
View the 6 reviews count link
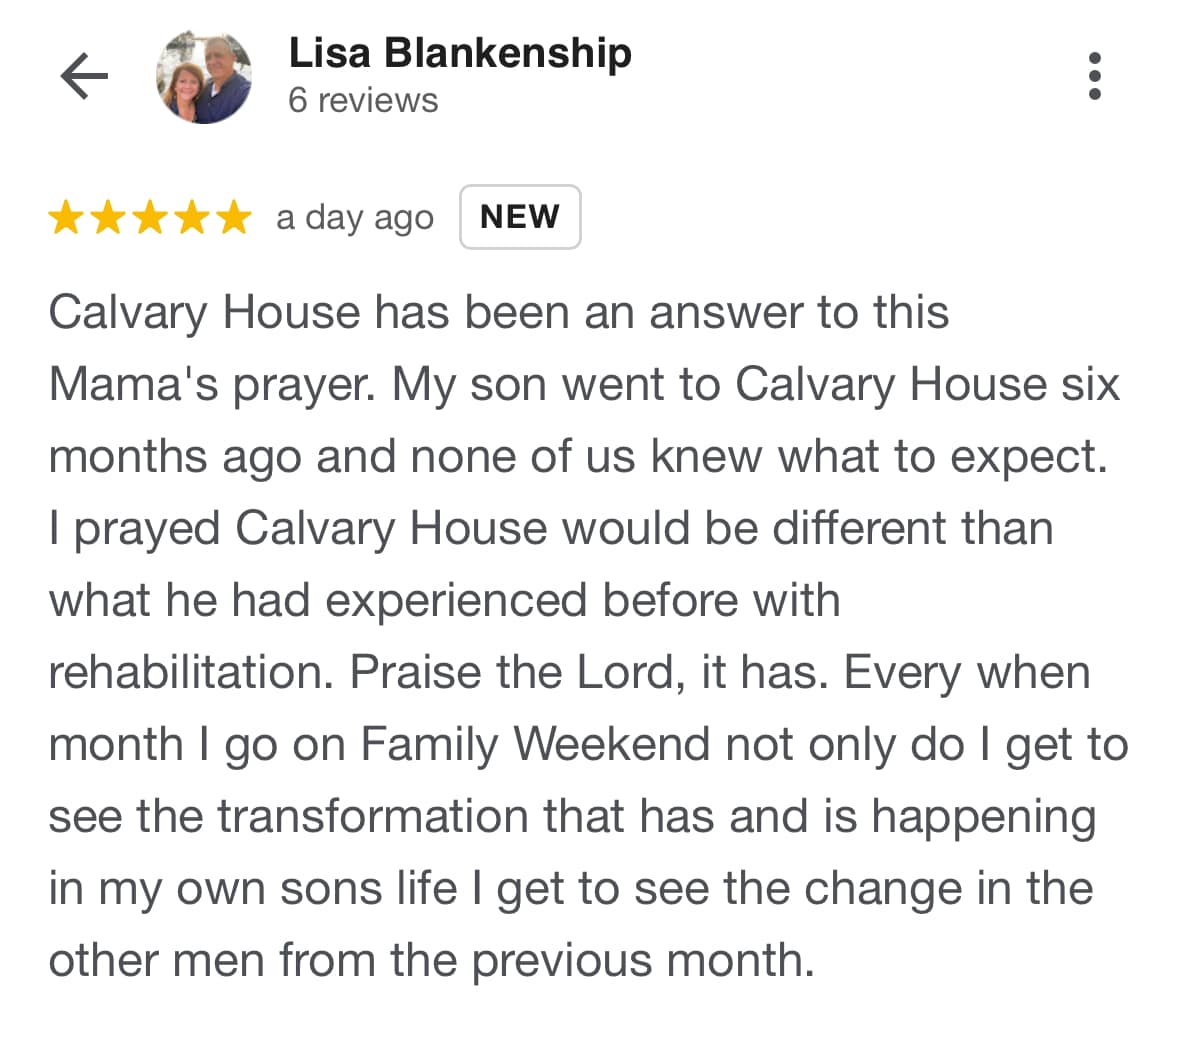tap(363, 100)
